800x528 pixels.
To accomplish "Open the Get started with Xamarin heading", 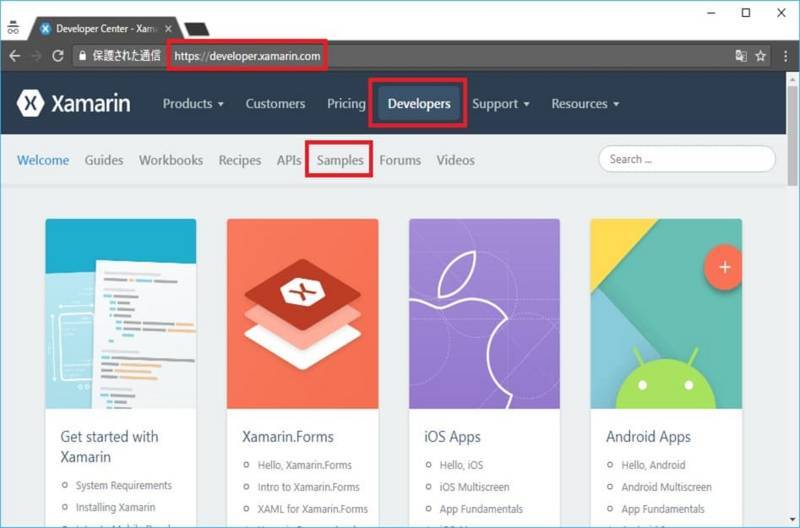I will 110,446.
